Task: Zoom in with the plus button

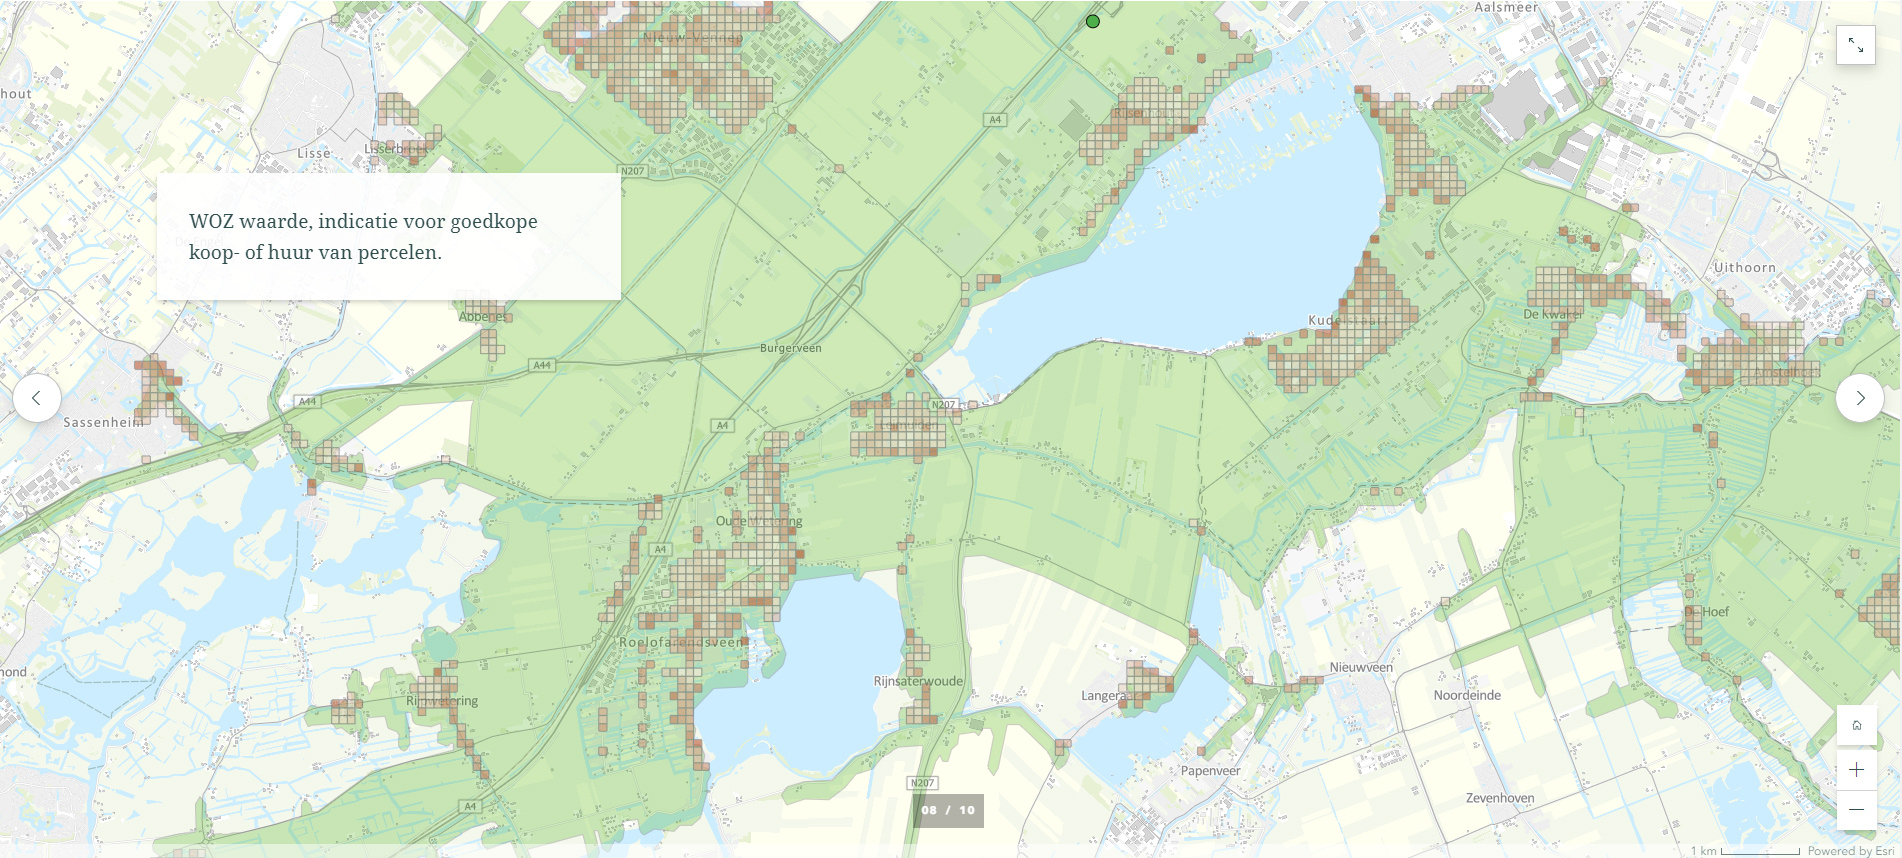Action: point(1856,770)
